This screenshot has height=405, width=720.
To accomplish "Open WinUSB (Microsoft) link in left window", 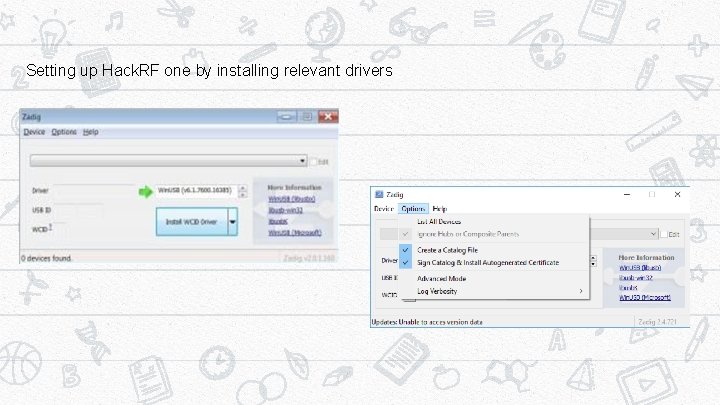I will 295,233.
